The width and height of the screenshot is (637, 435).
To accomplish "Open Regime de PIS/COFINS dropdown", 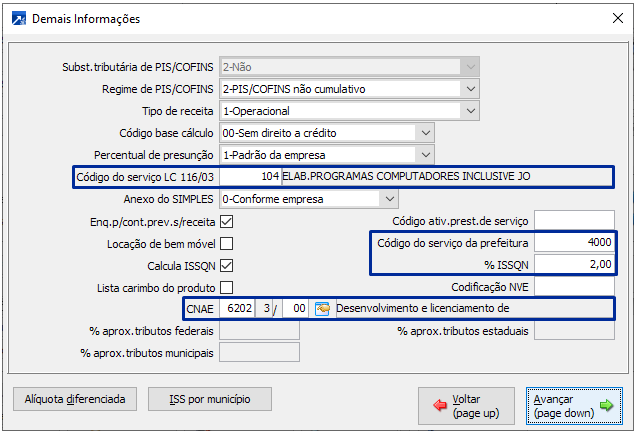I will pos(470,89).
